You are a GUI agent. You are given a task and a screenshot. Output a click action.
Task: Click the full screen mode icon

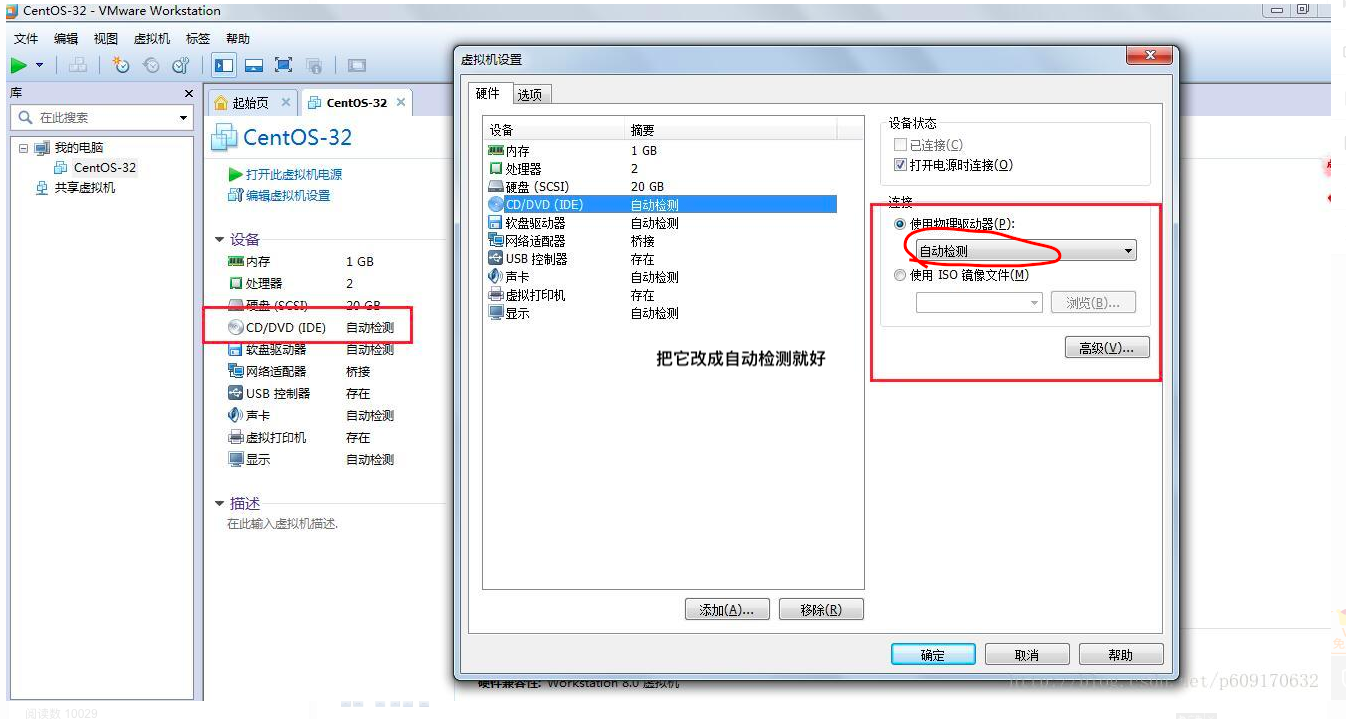tap(283, 65)
